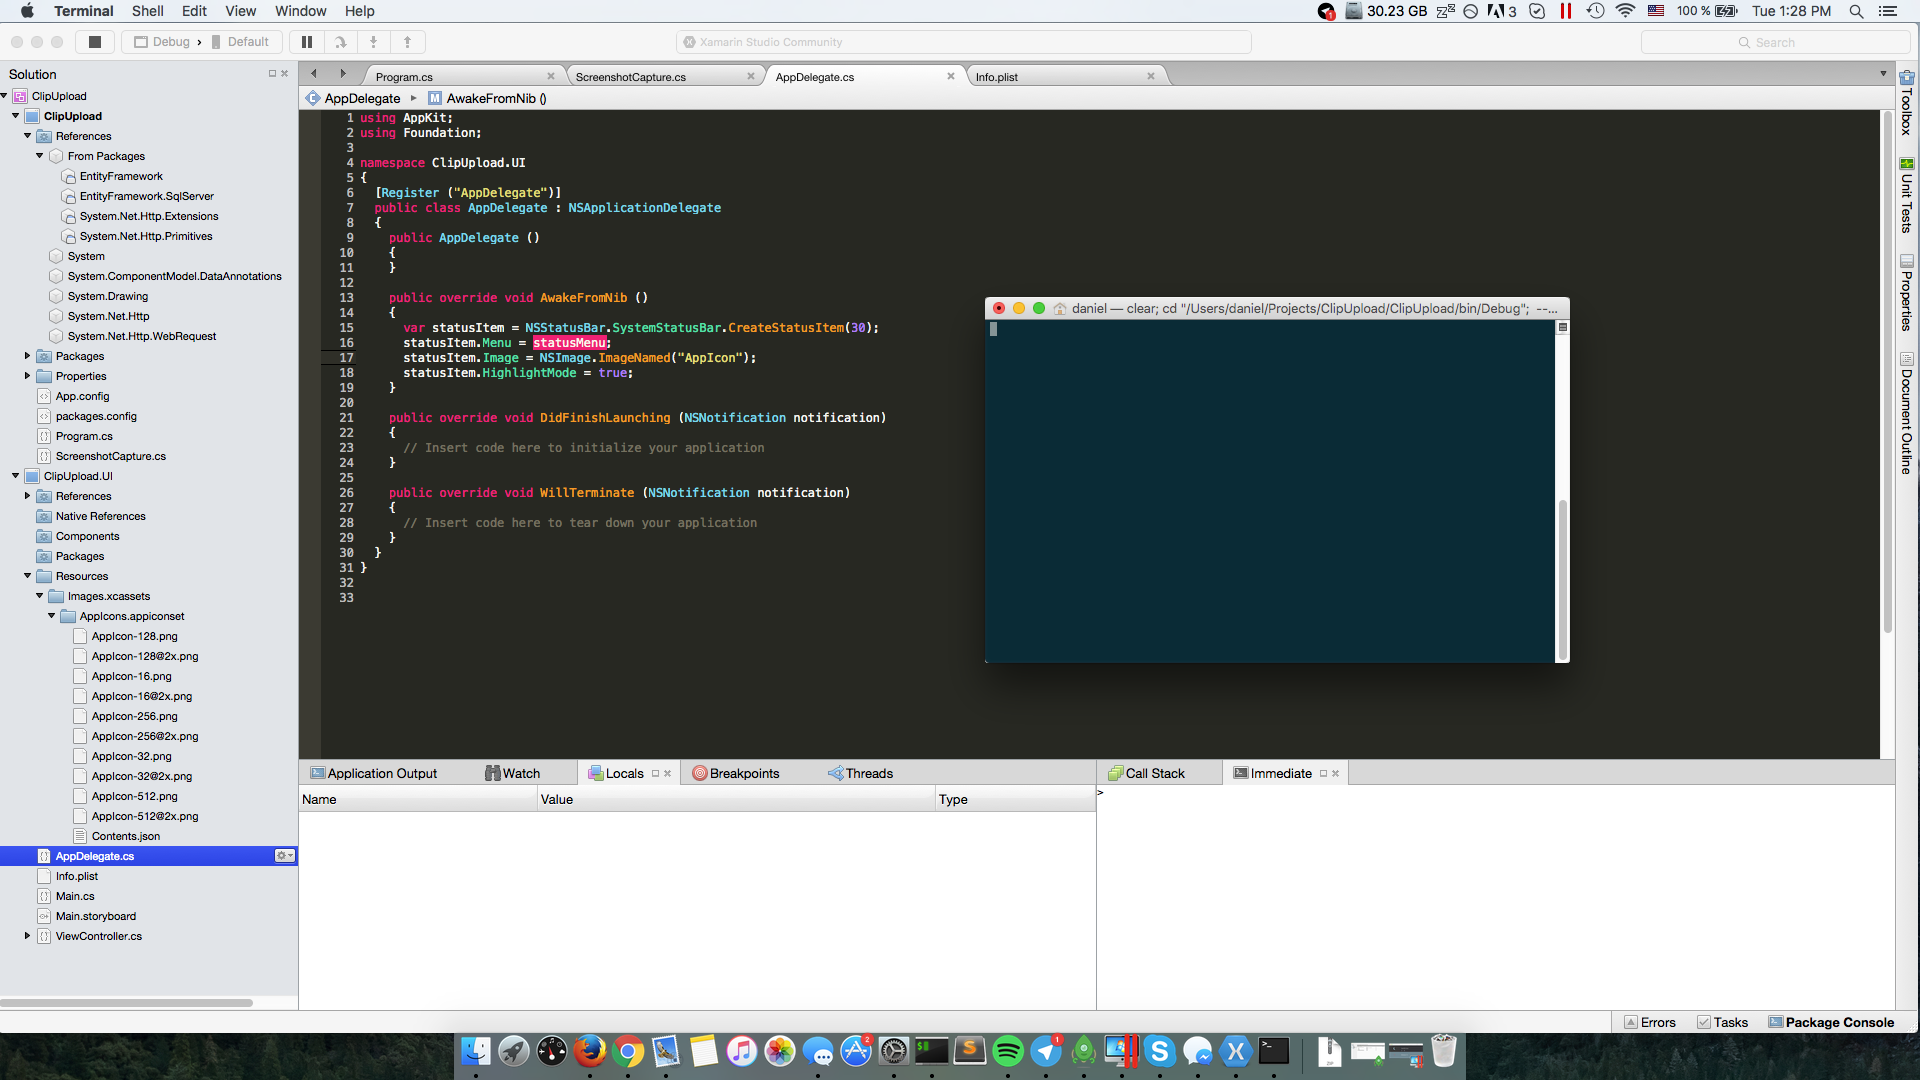Open the Window menu
The height and width of the screenshot is (1080, 1920).
[300, 11]
